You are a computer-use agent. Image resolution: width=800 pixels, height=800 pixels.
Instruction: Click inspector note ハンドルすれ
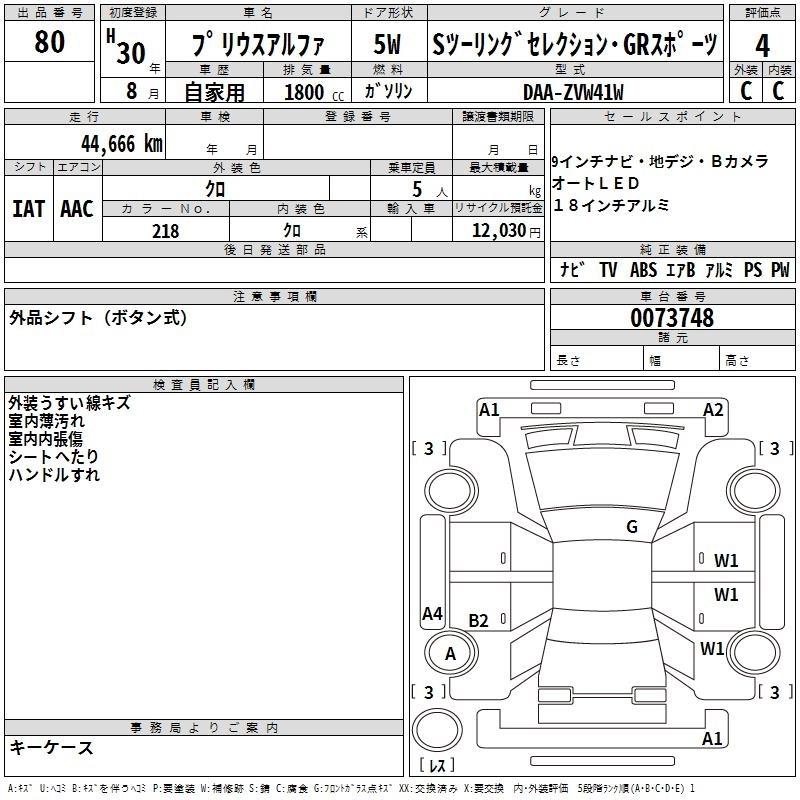point(54,474)
